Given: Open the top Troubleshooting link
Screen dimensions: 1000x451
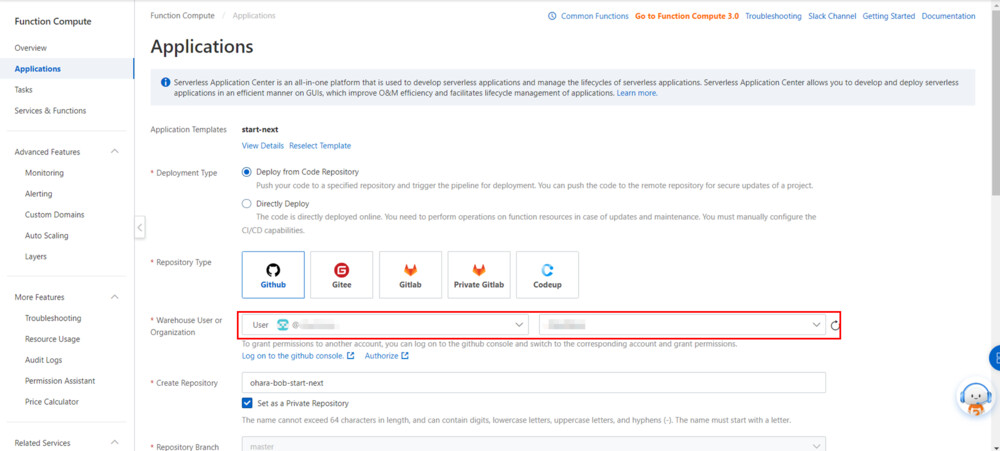Looking at the screenshot, I should point(773,16).
